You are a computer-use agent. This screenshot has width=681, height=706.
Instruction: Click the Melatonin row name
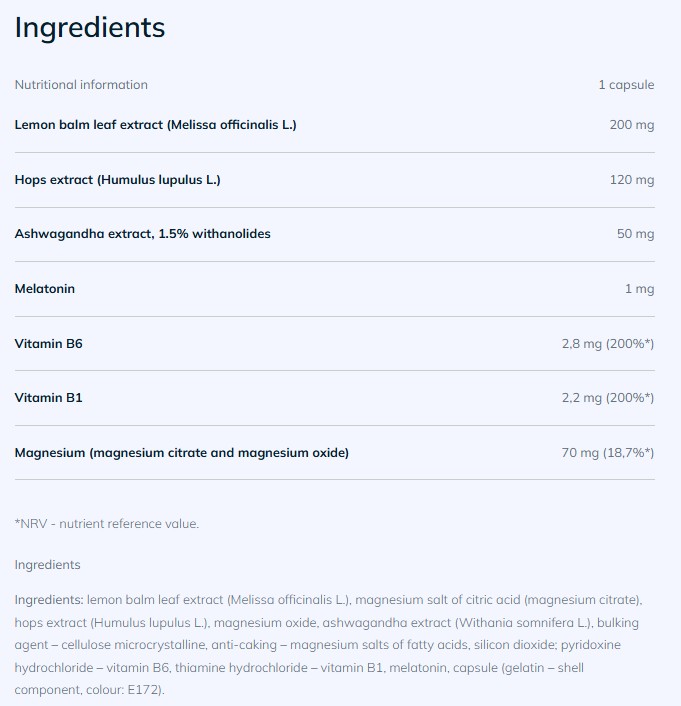click(45, 289)
